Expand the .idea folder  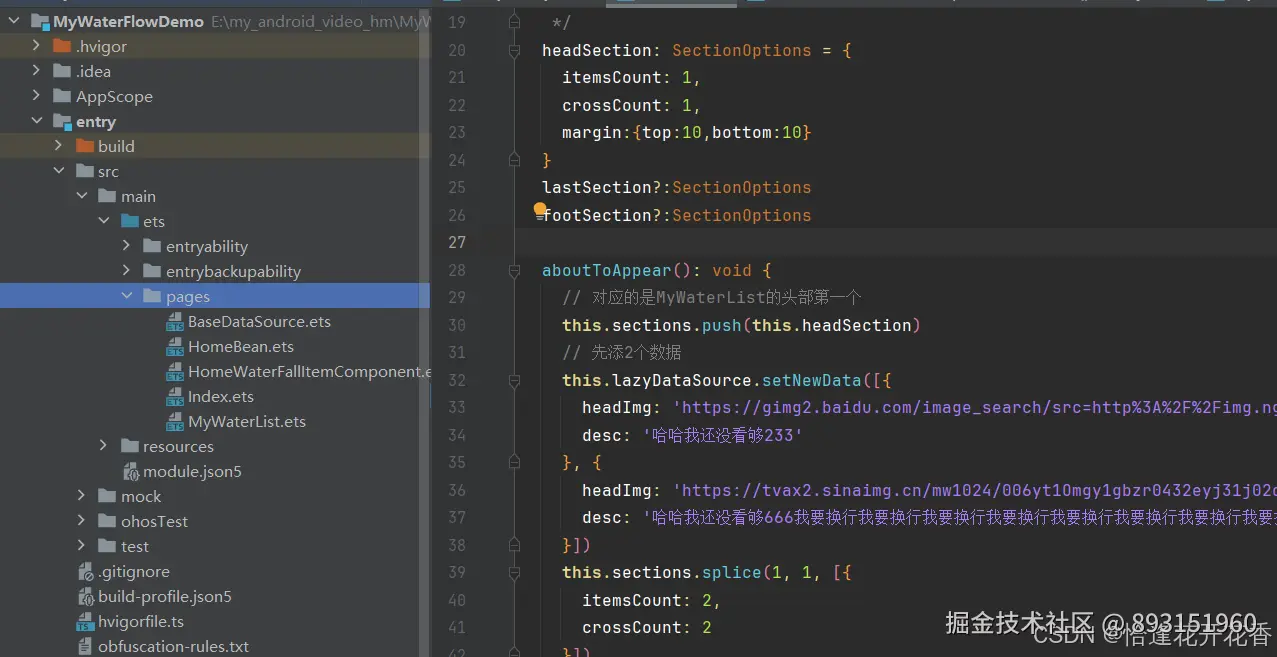(x=37, y=71)
